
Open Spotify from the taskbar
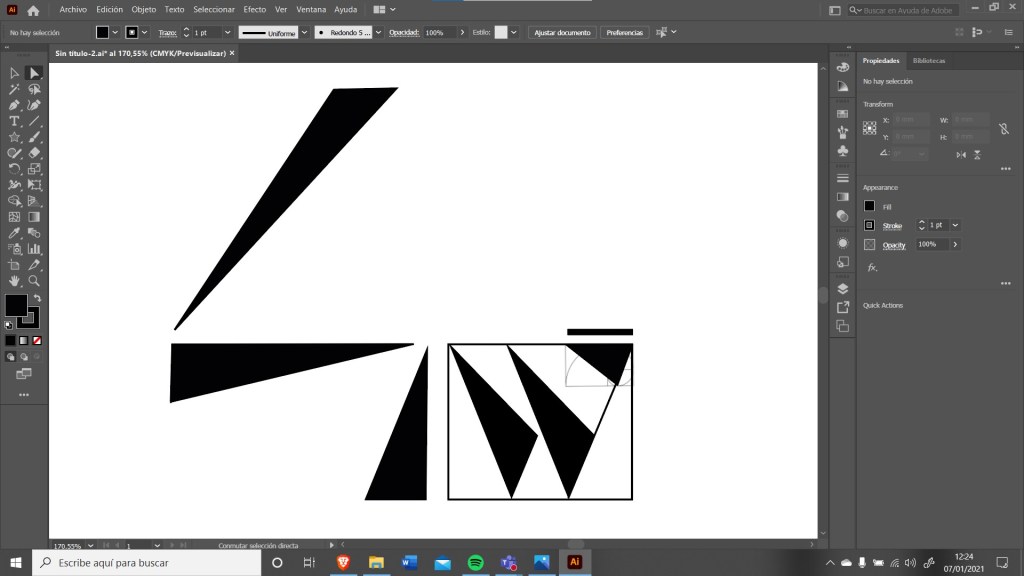point(475,563)
